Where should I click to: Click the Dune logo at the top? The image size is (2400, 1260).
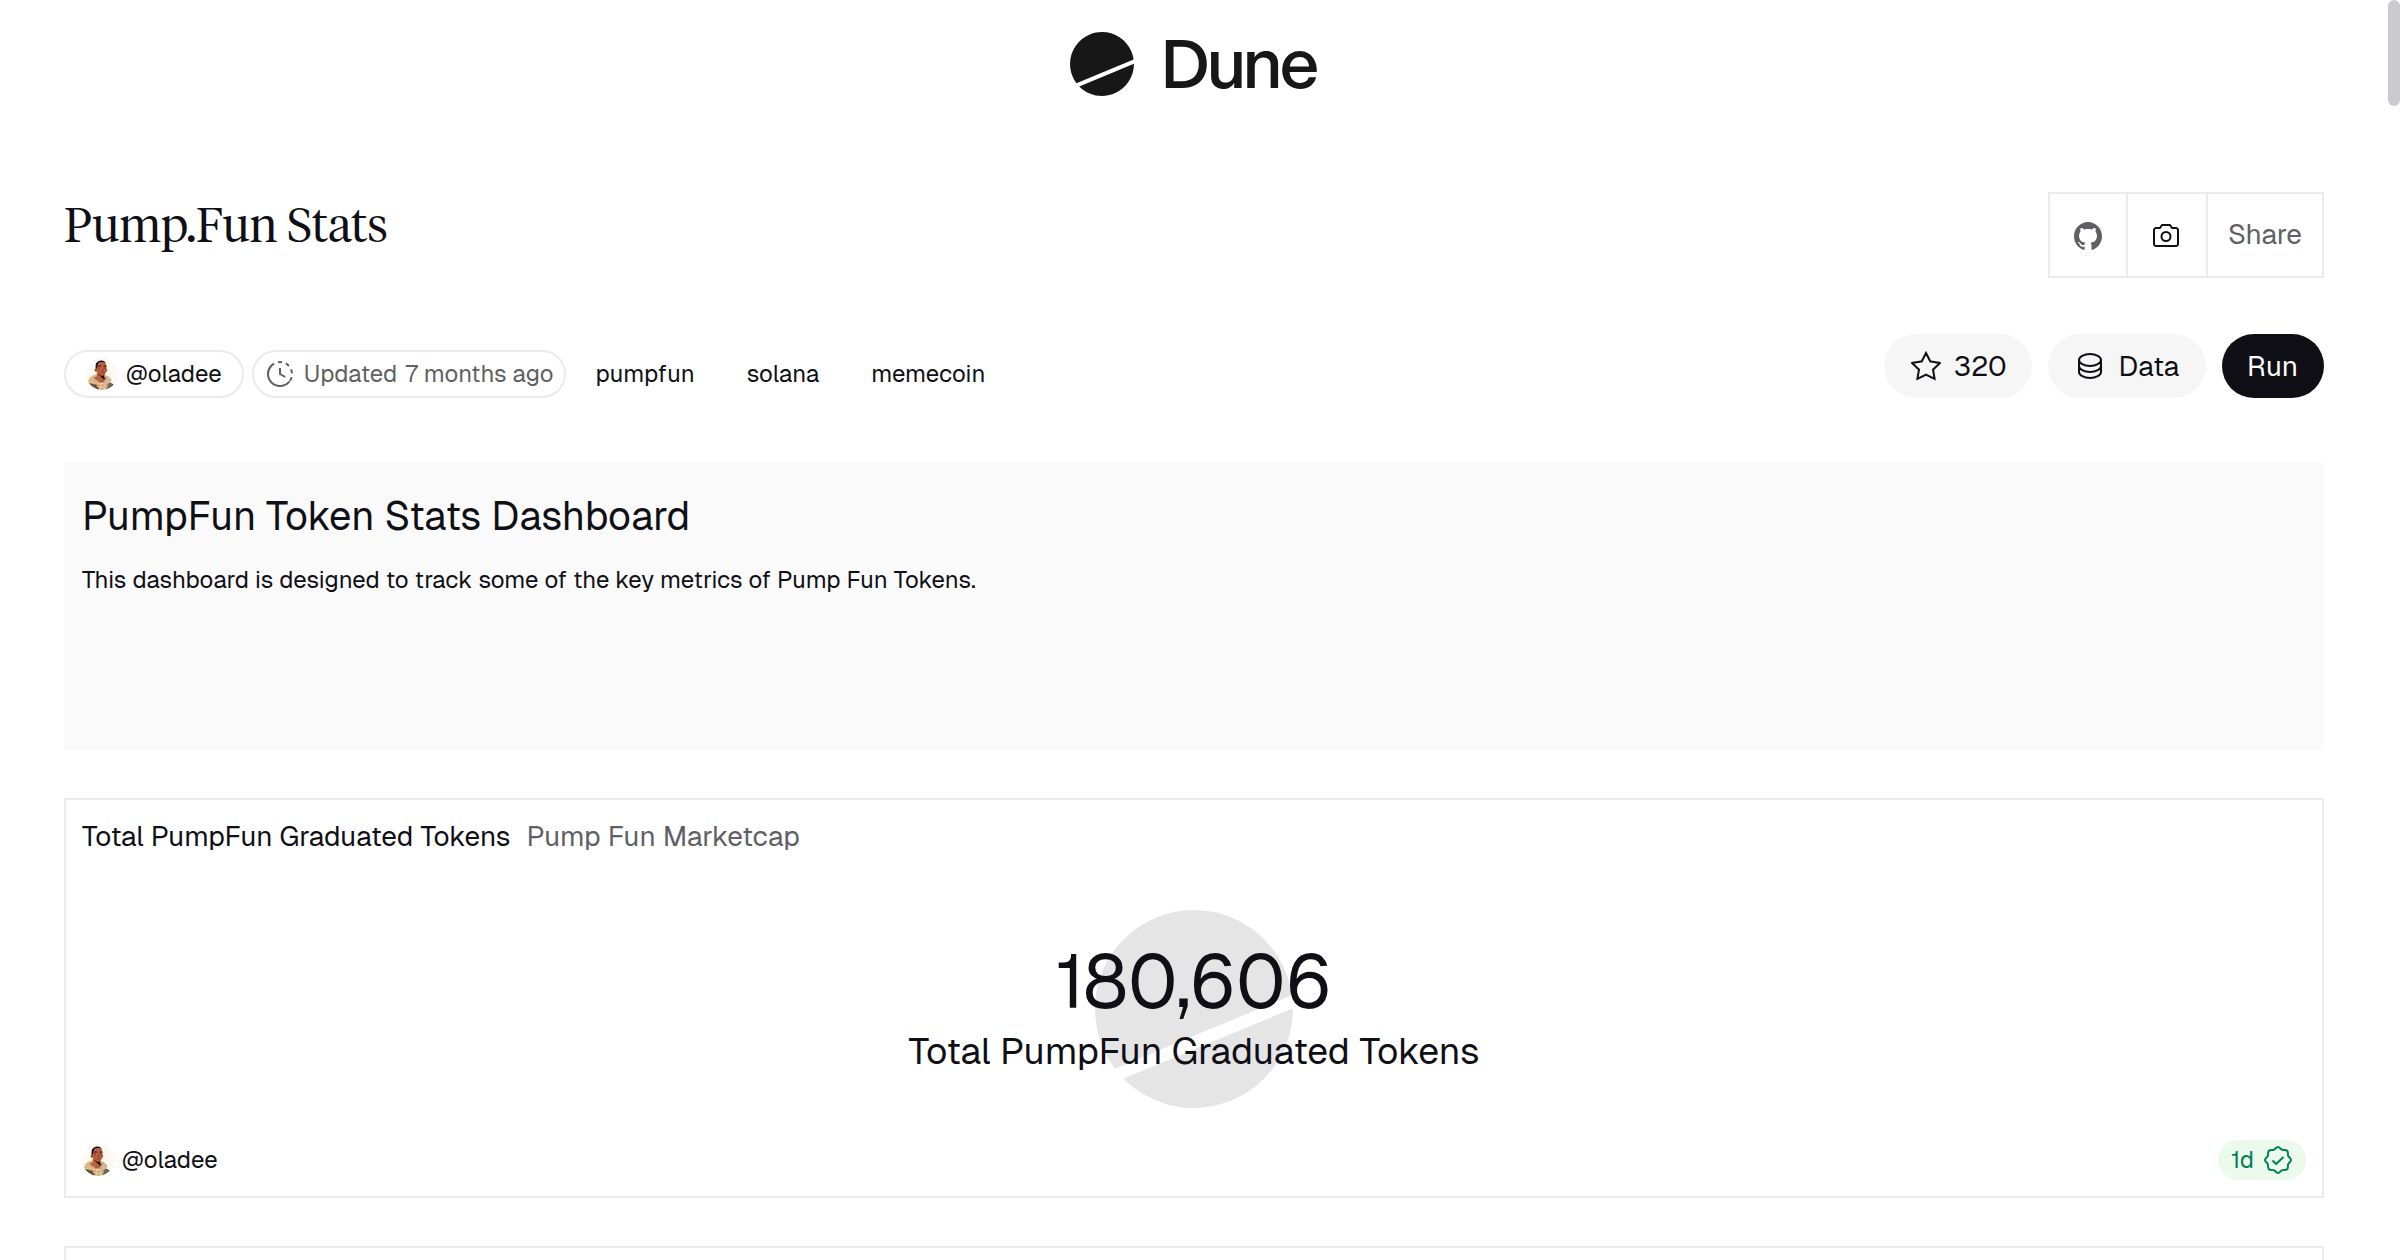coord(1192,65)
